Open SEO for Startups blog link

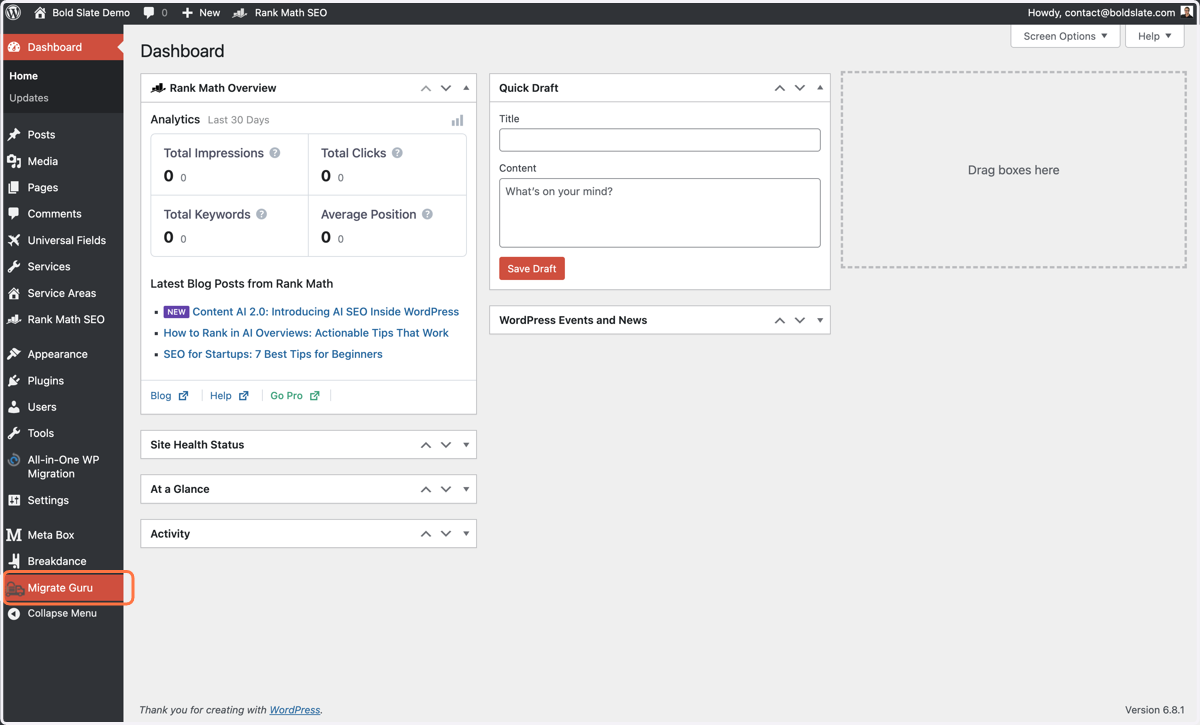coord(273,354)
